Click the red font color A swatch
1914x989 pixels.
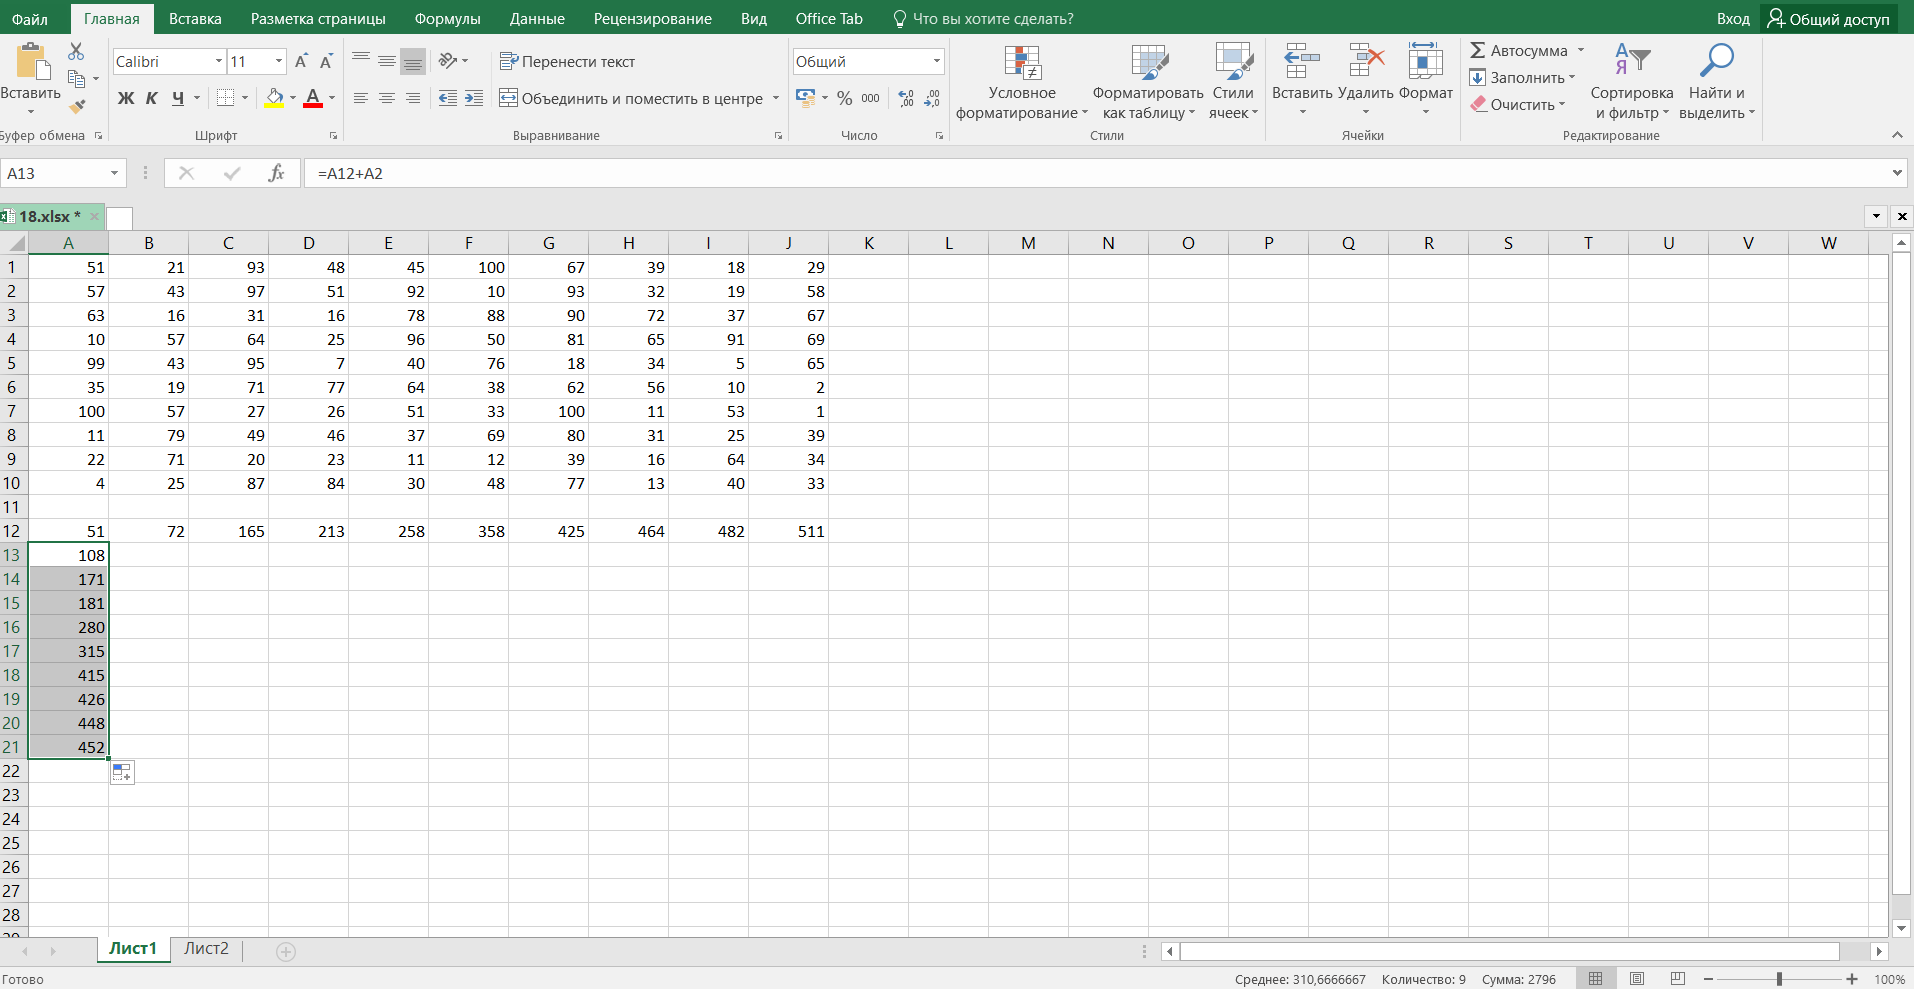[313, 98]
